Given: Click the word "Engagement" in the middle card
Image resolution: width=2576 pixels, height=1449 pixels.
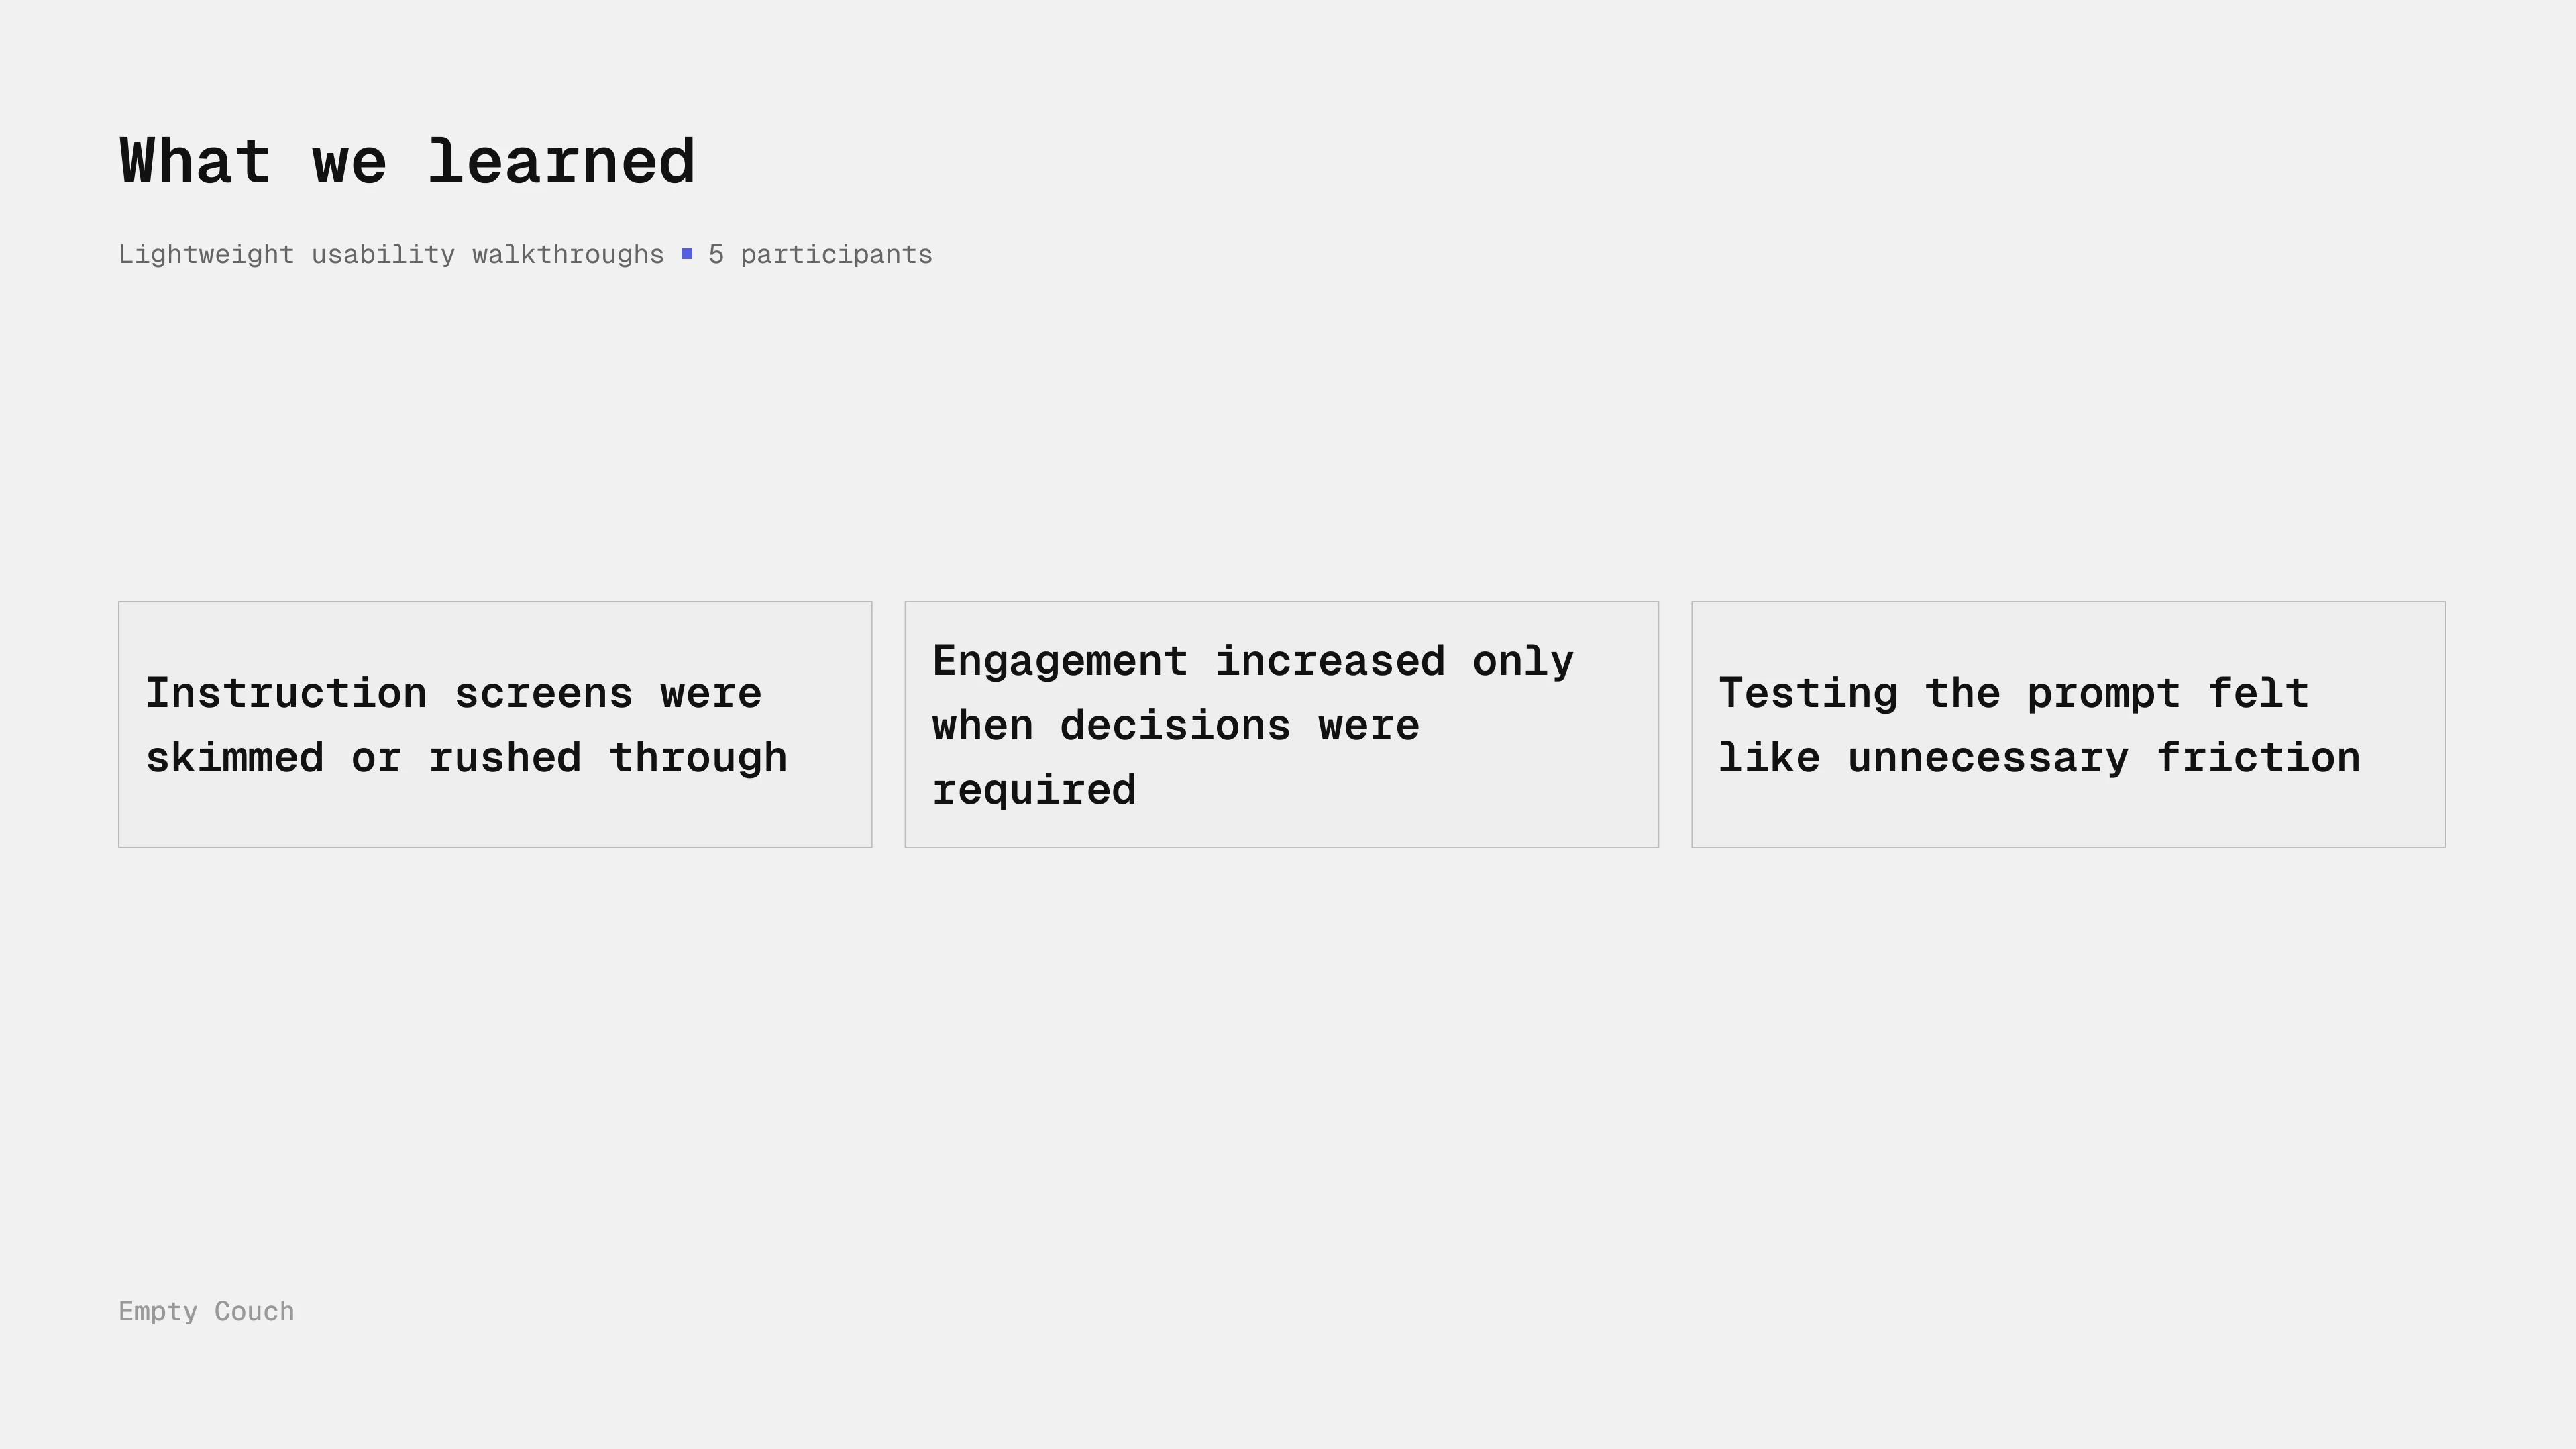Looking at the screenshot, I should tap(1060, 662).
